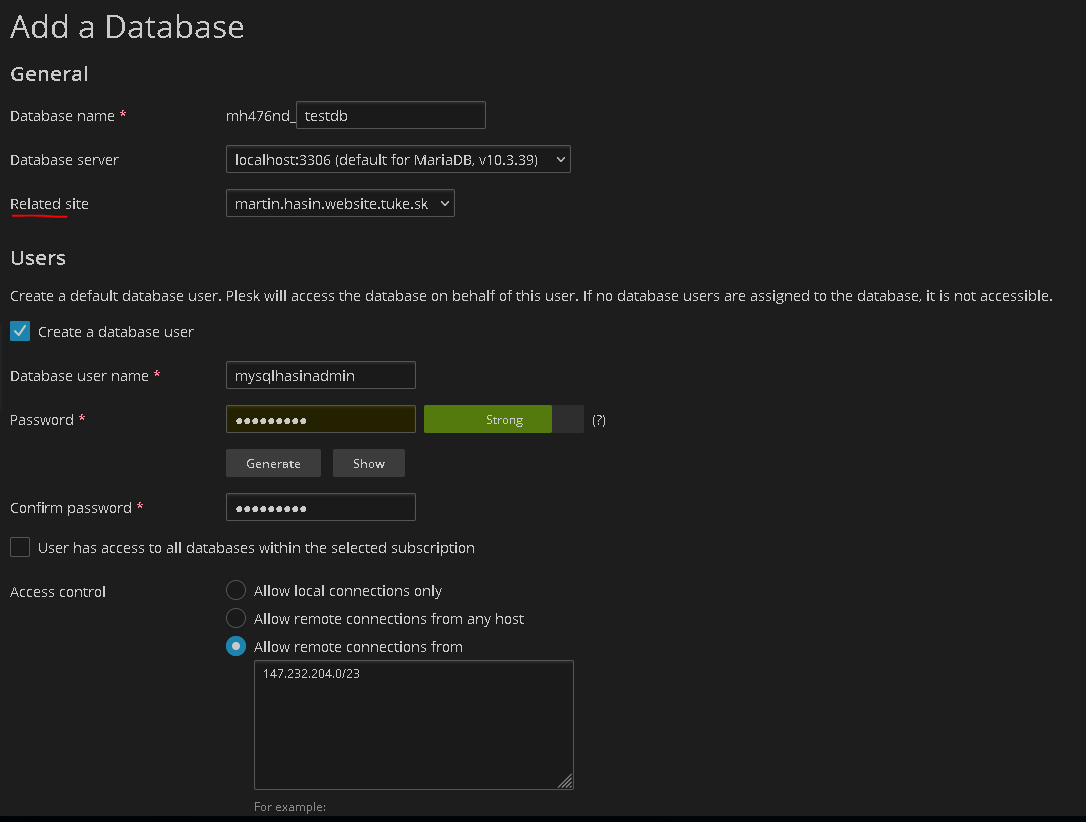Click the resize handle of the IP textarea

[565, 781]
